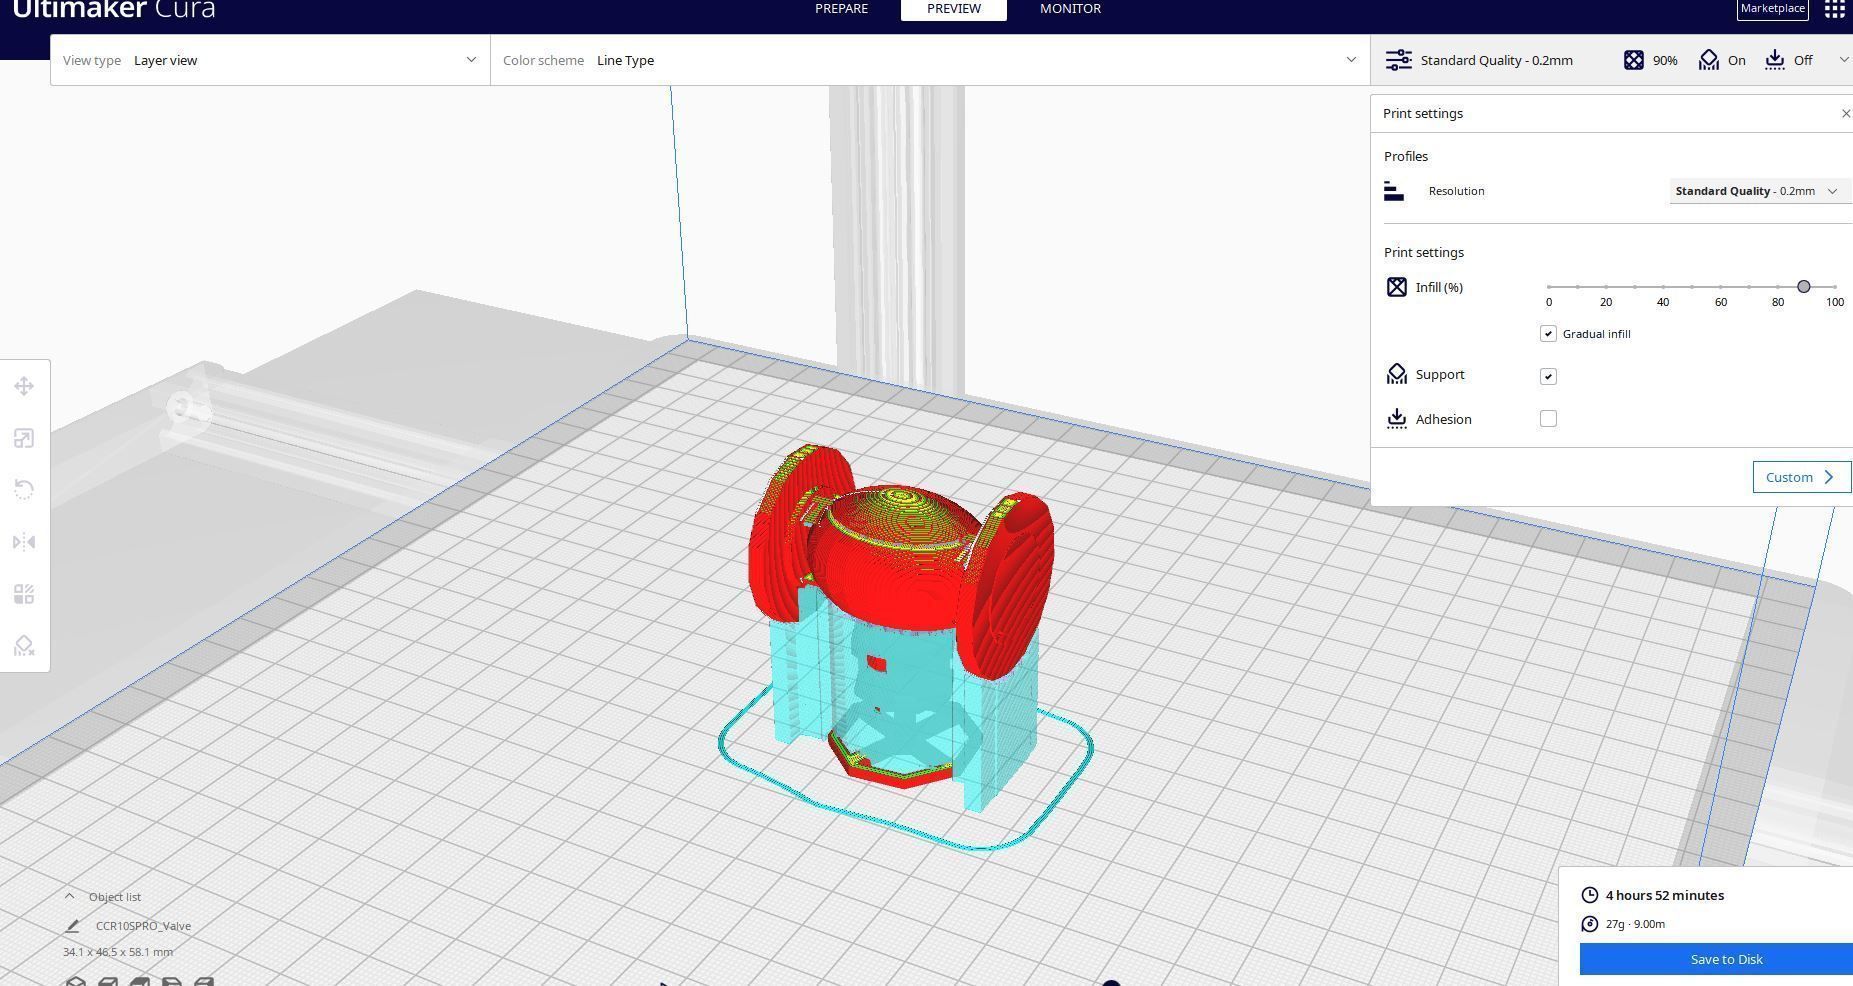This screenshot has width=1853, height=986.
Task: Click the infill percentage slider handle
Action: click(x=1804, y=287)
